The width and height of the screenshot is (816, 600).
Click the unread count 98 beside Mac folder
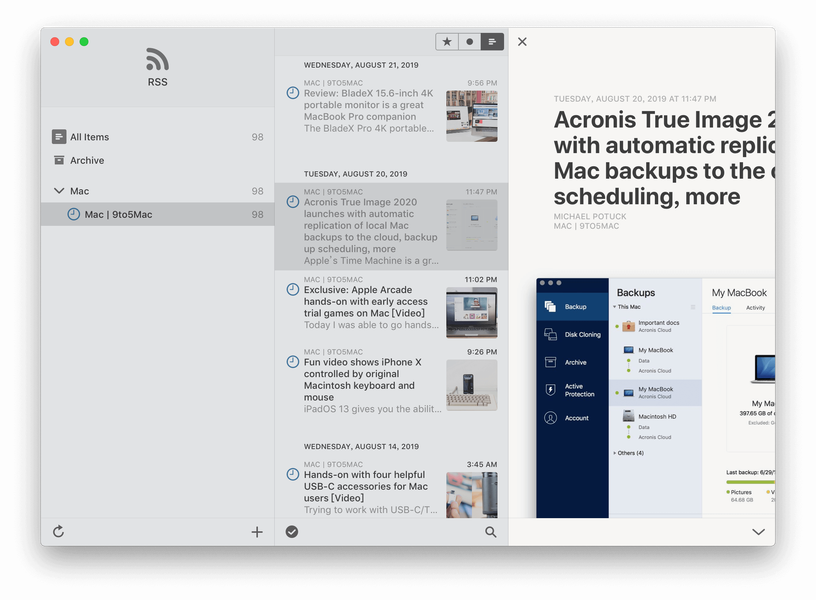tap(258, 191)
